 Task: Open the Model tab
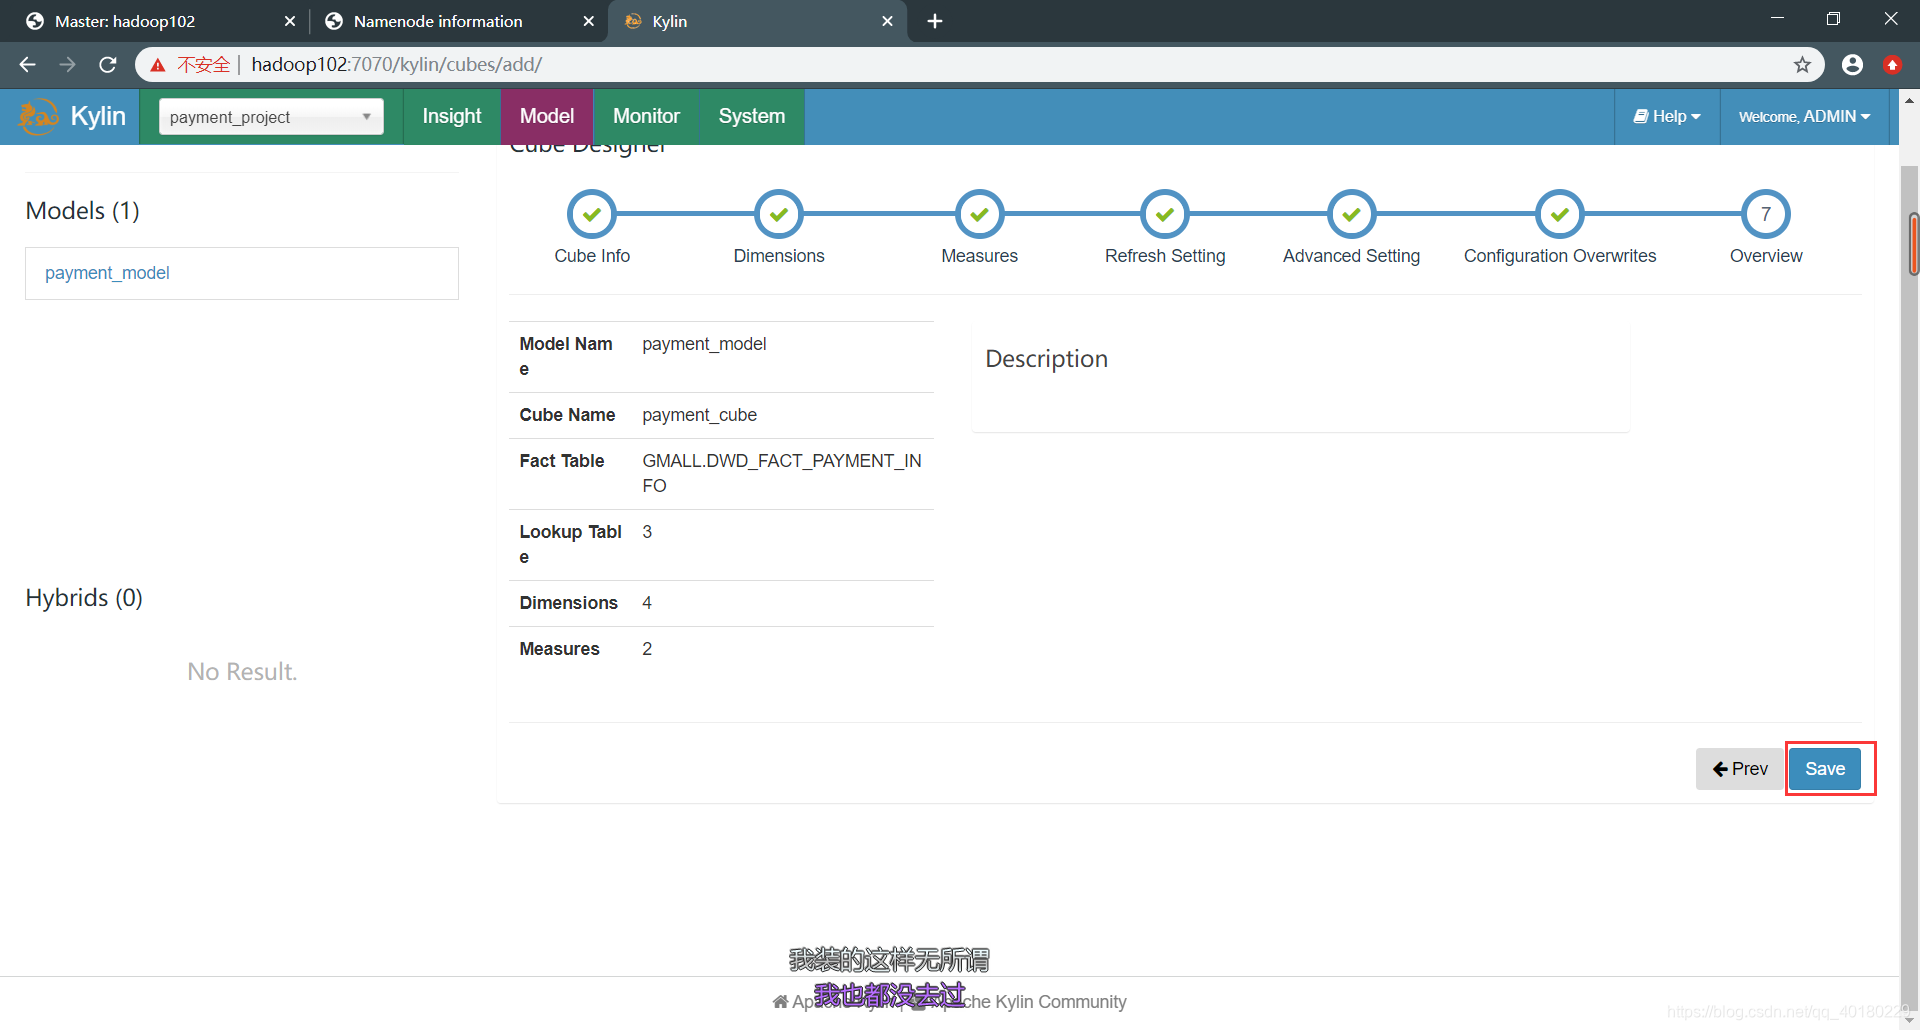click(547, 117)
